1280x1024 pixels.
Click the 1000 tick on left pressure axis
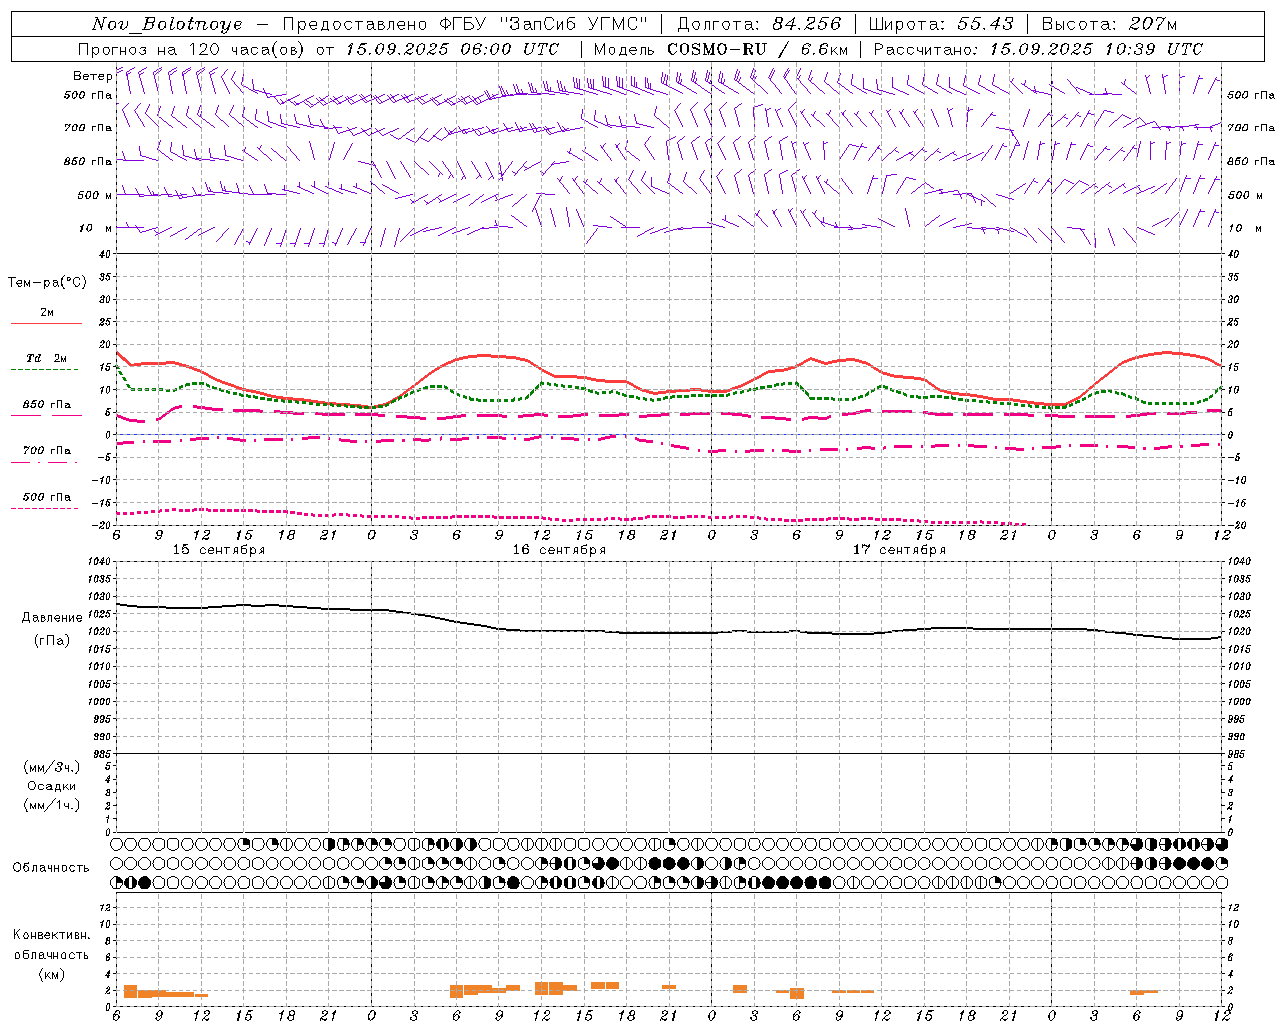pyautogui.click(x=100, y=702)
